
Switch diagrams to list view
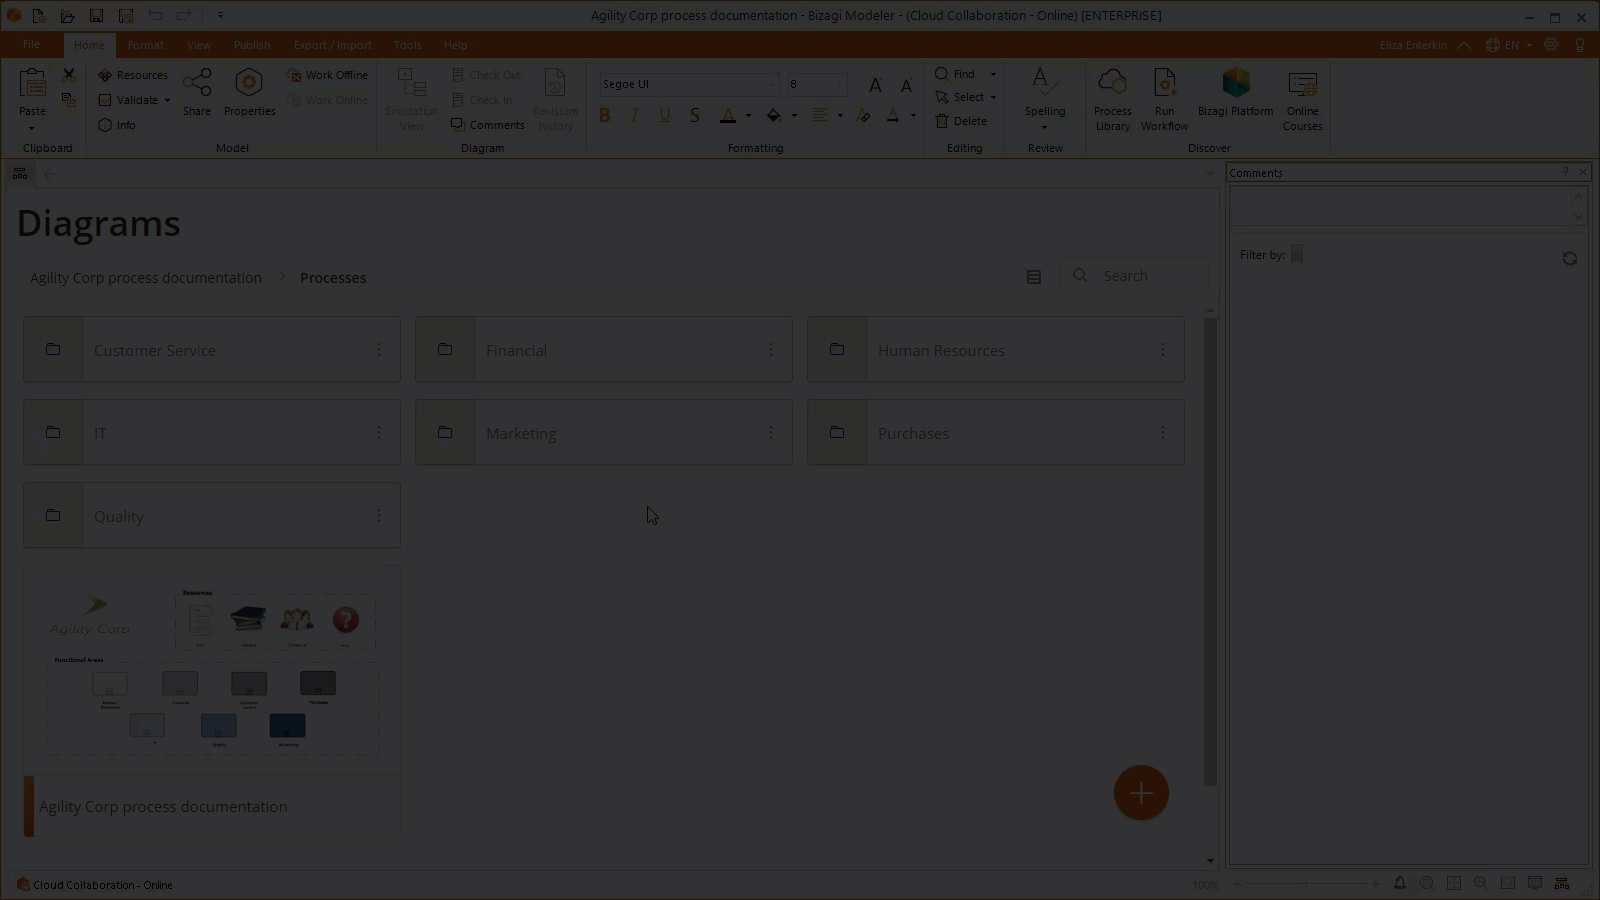point(1034,277)
